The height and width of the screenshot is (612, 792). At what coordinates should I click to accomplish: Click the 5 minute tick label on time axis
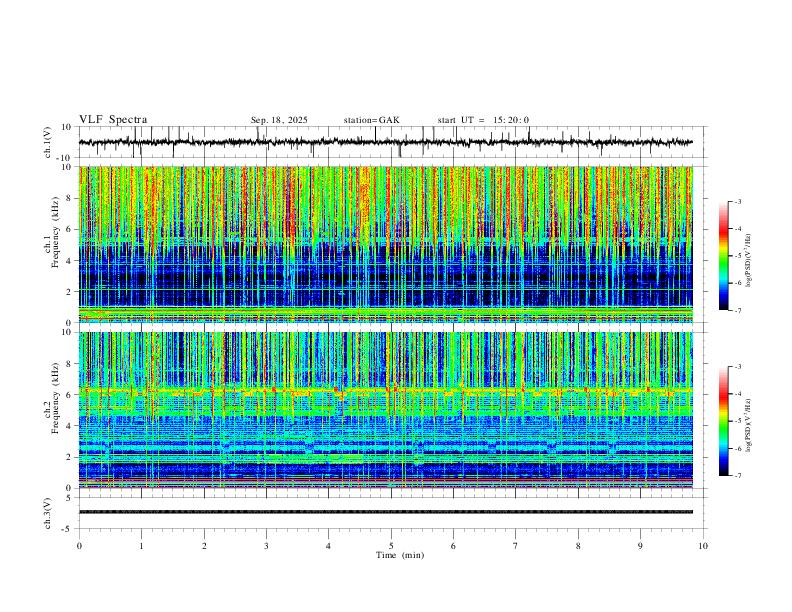(391, 546)
